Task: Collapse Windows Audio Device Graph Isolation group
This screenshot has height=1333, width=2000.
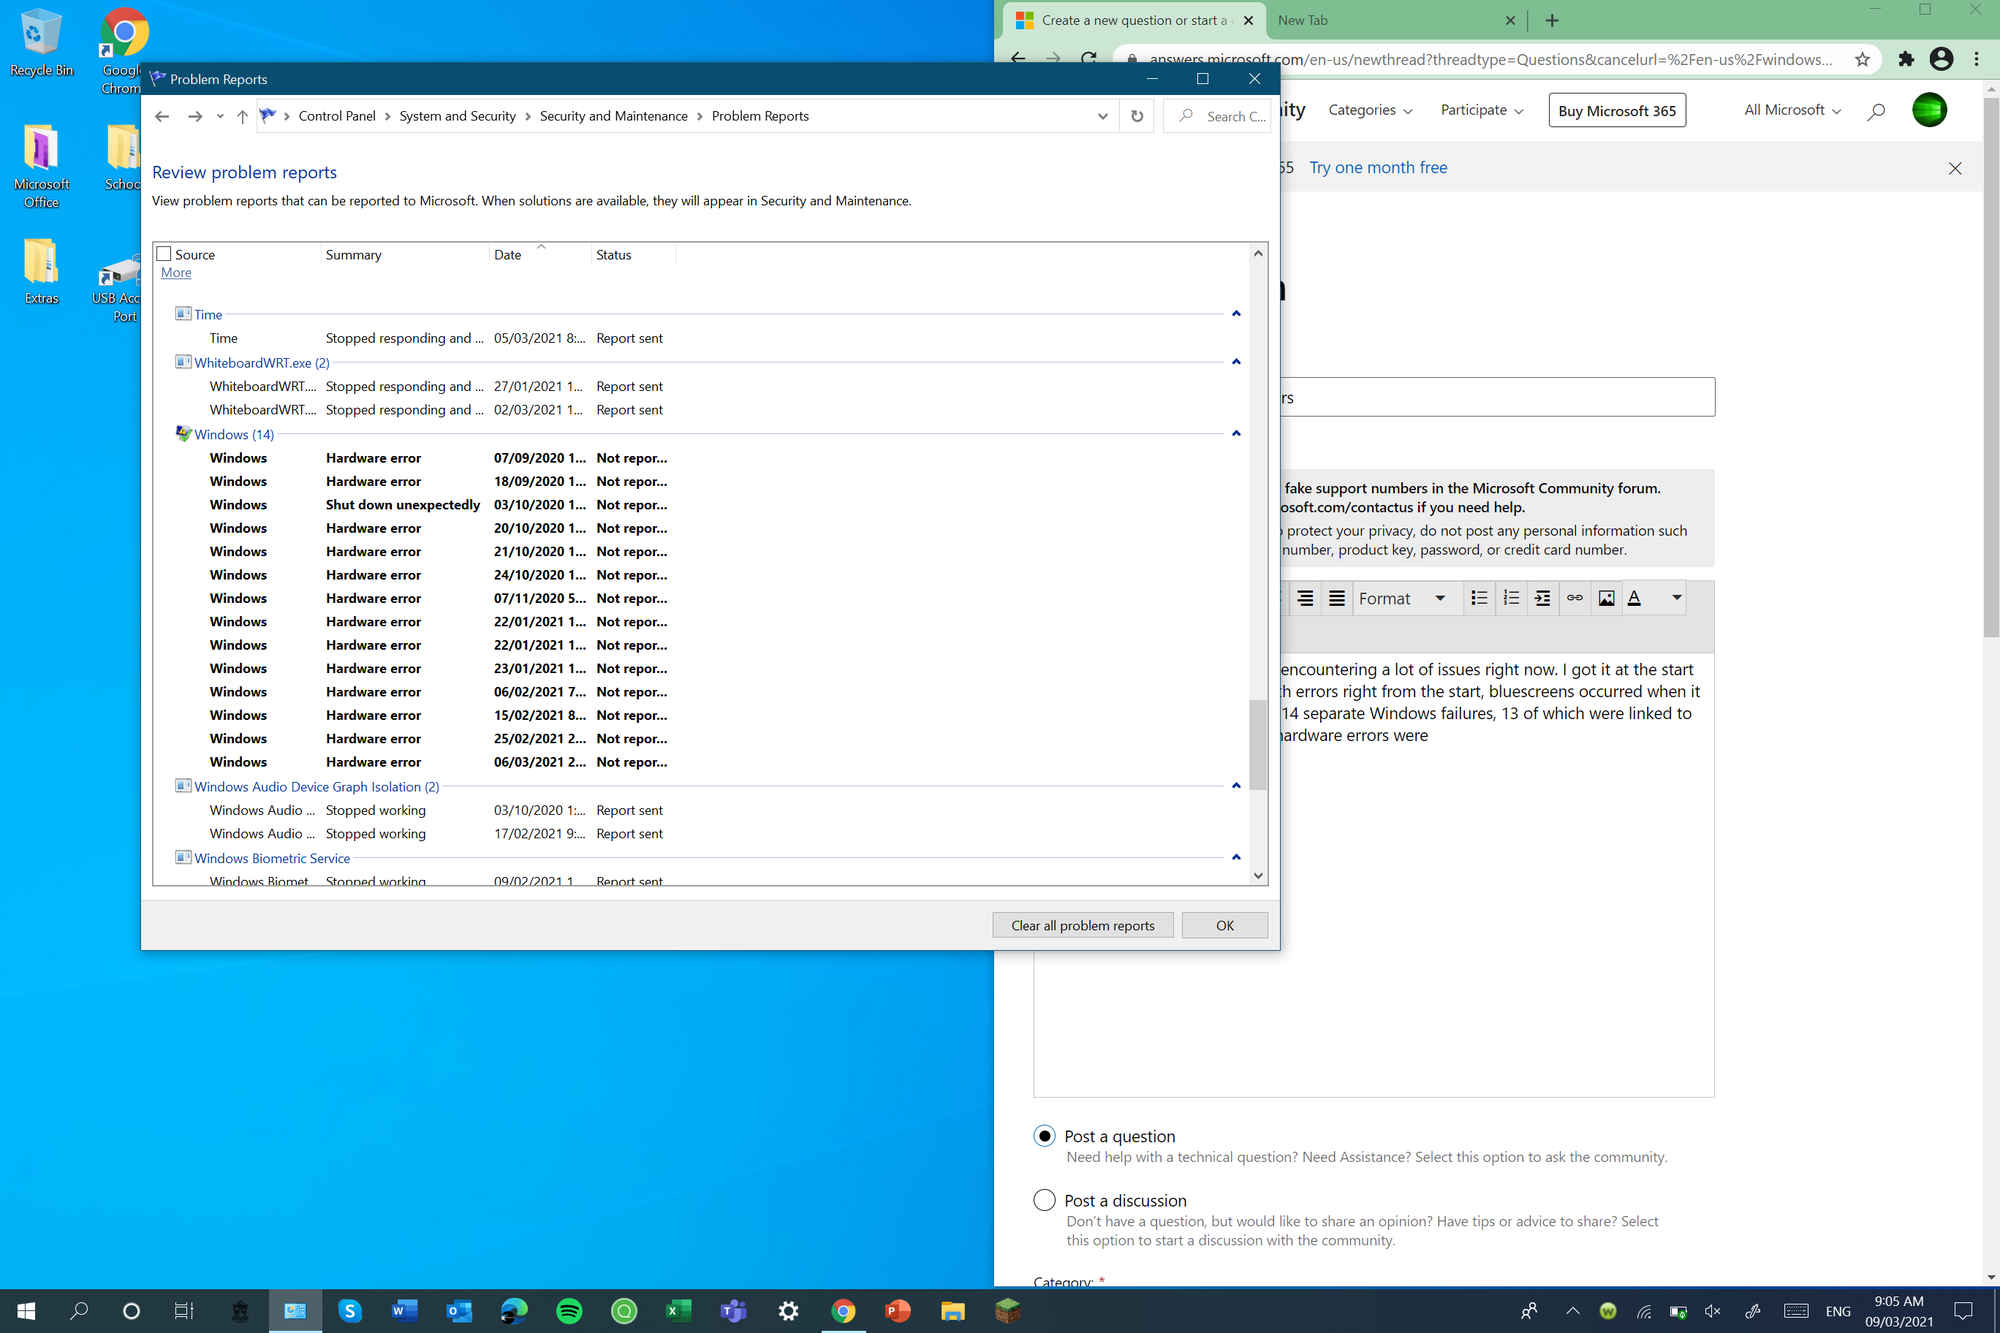Action: [x=1236, y=786]
